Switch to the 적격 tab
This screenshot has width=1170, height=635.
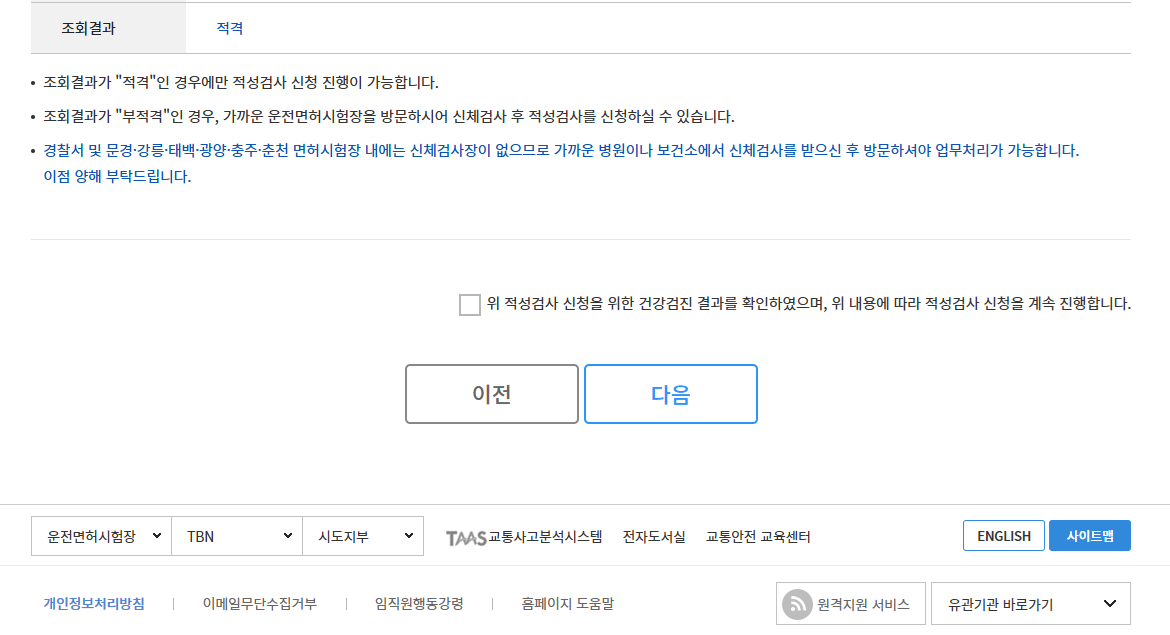coord(230,28)
